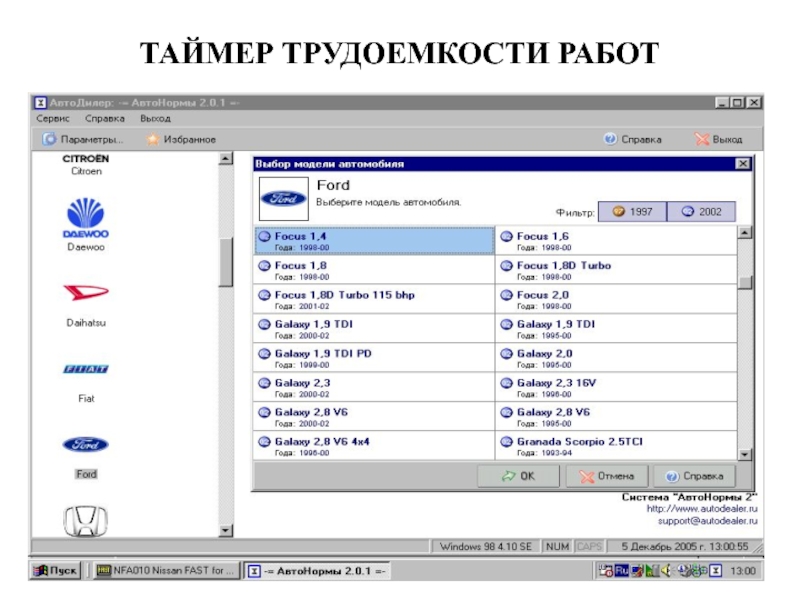Click the model list scrollbar thumb
Viewport: 800px width, 600px height.
(745, 283)
